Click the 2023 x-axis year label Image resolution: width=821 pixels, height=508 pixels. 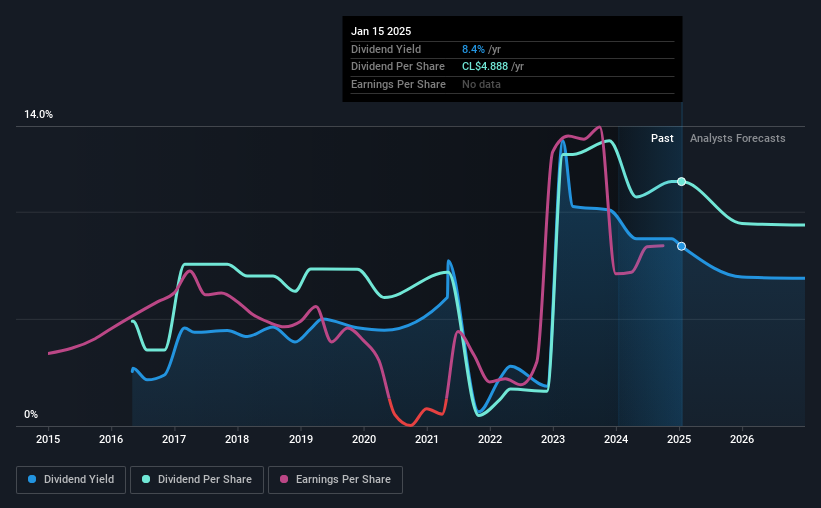(552, 439)
